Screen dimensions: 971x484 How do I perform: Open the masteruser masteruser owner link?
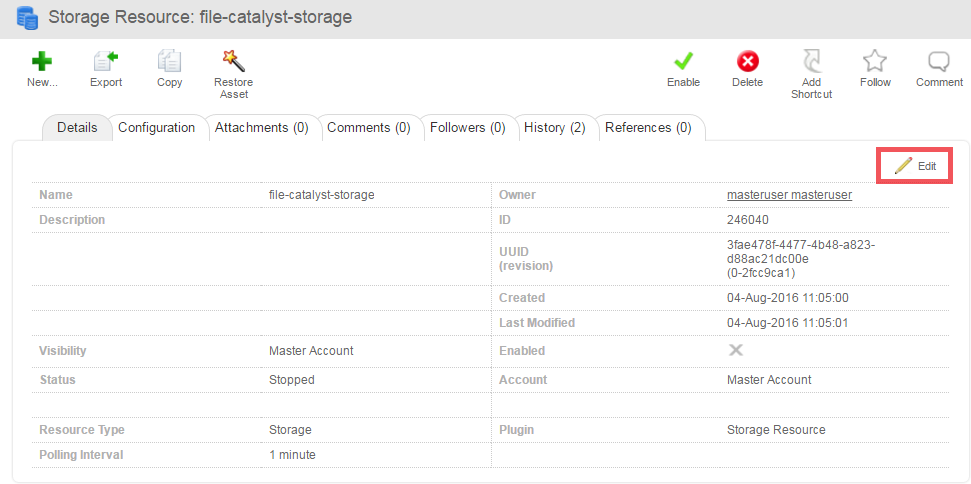790,194
